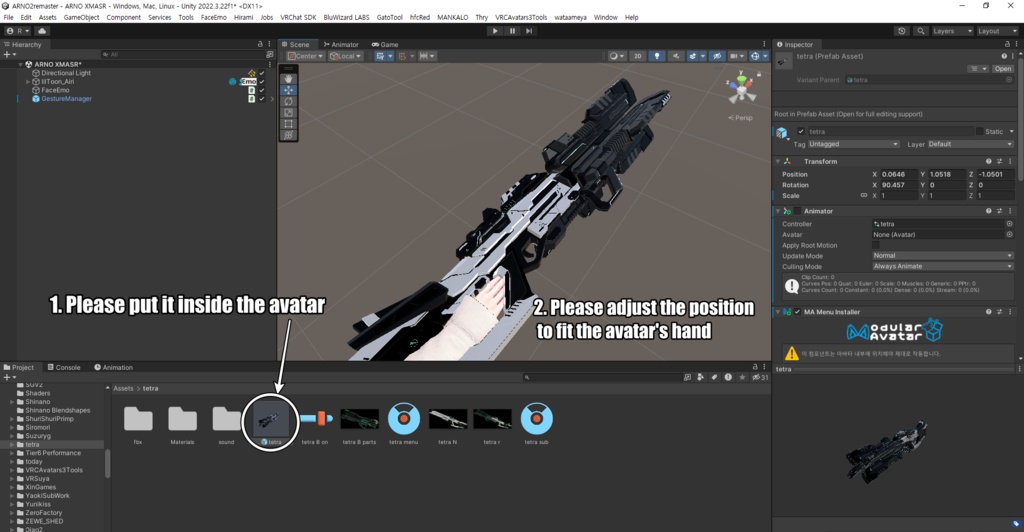Open the GameObject menu
Image resolution: width=1024 pixels, height=532 pixels.
click(81, 18)
